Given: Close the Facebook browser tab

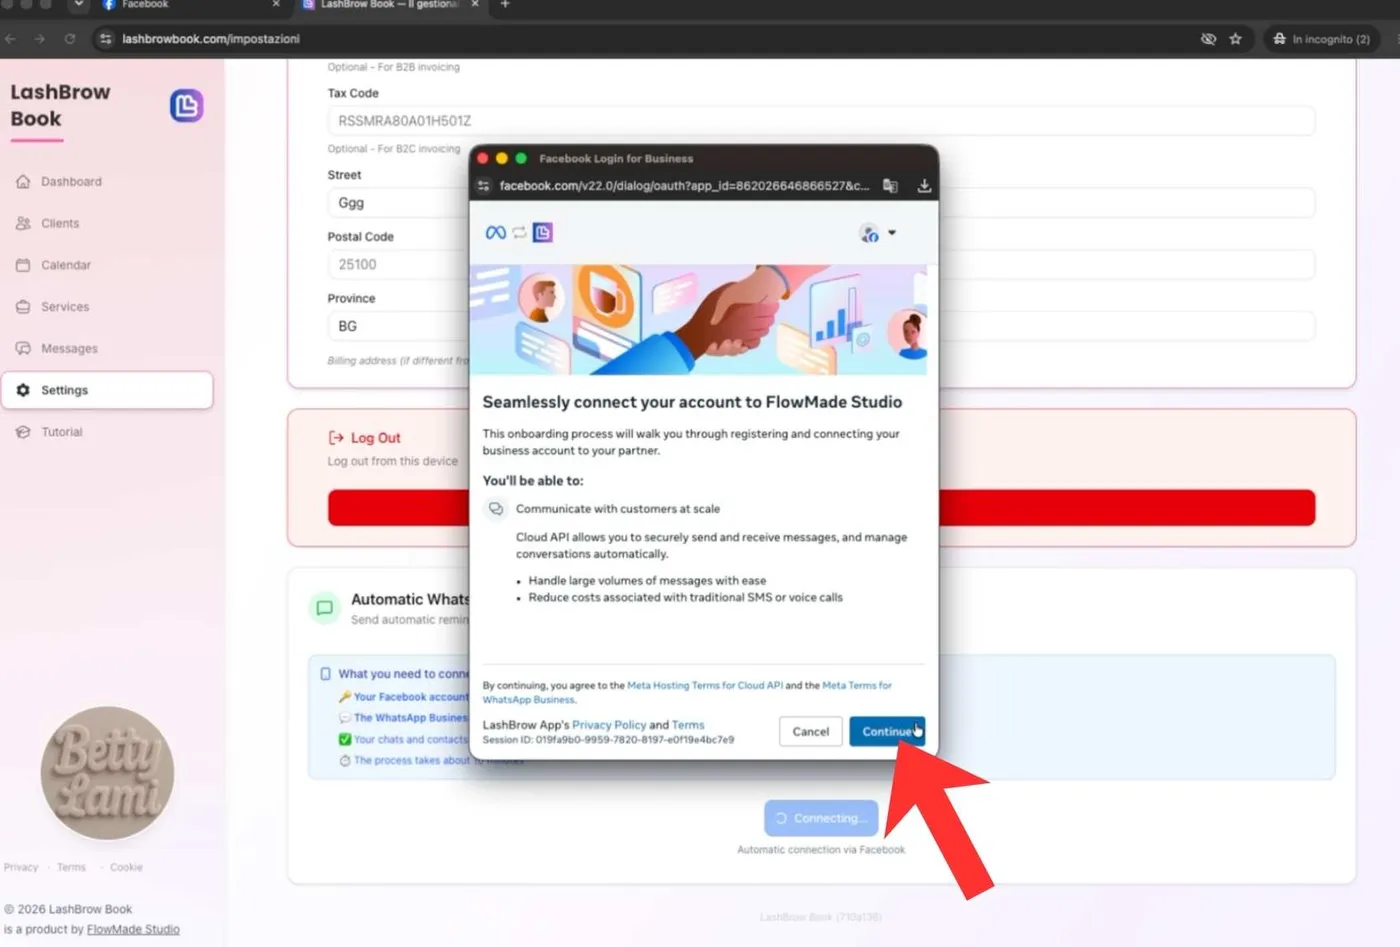Looking at the screenshot, I should tap(276, 5).
